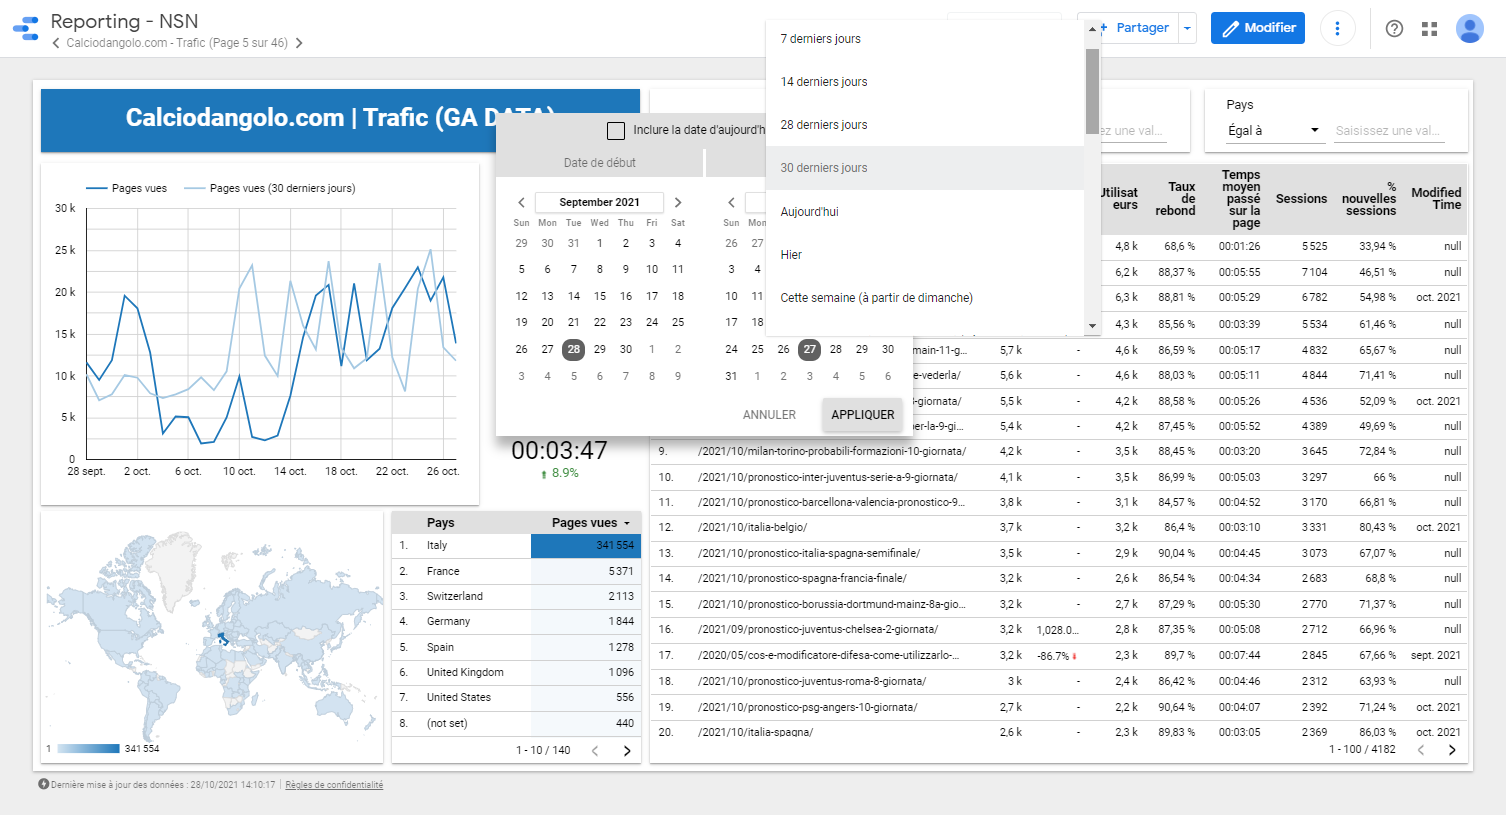The image size is (1506, 815).
Task: Click the APPLIQUER button
Action: point(862,415)
